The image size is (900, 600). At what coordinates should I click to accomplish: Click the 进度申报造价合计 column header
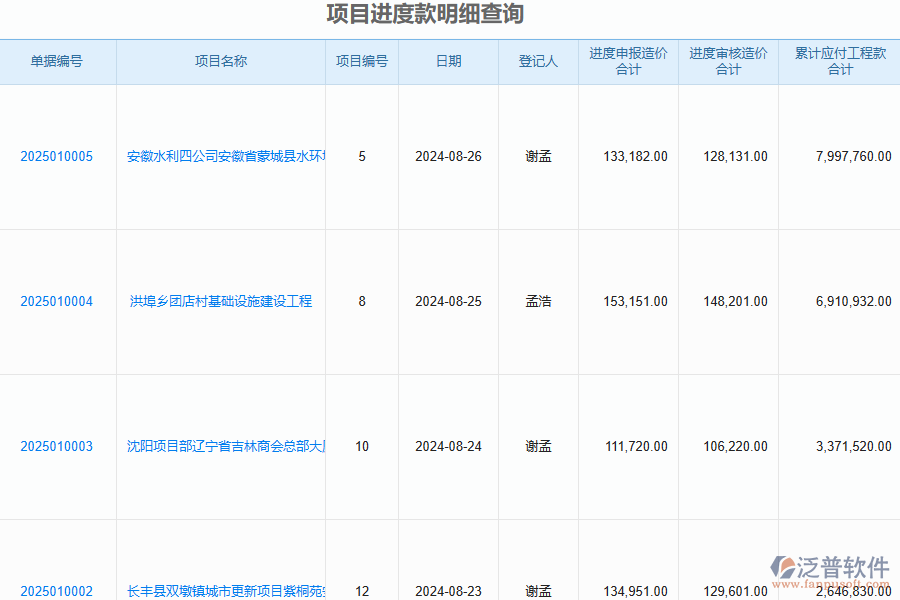[x=628, y=61]
